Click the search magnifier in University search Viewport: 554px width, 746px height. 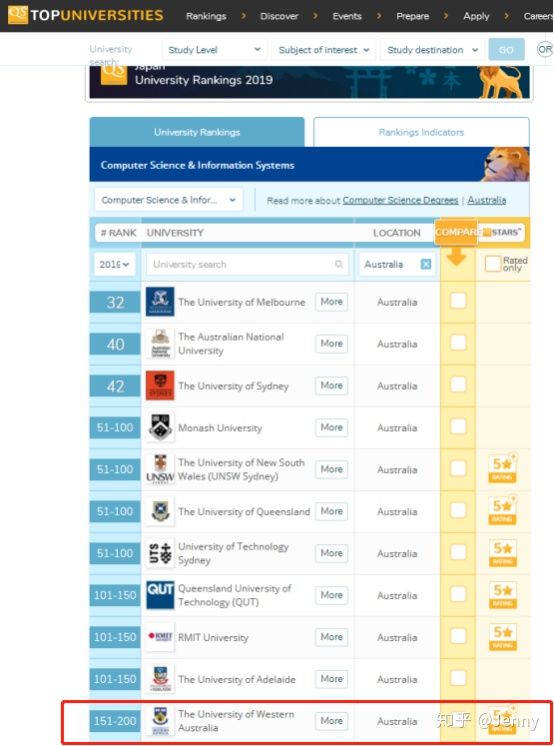coord(339,264)
